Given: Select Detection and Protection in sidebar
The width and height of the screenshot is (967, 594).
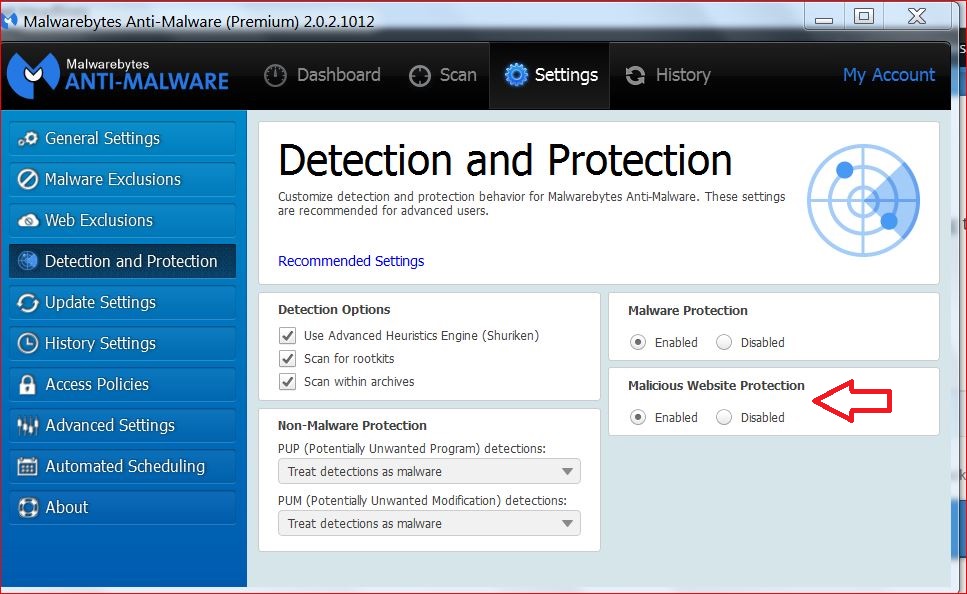Looking at the screenshot, I should coord(123,261).
